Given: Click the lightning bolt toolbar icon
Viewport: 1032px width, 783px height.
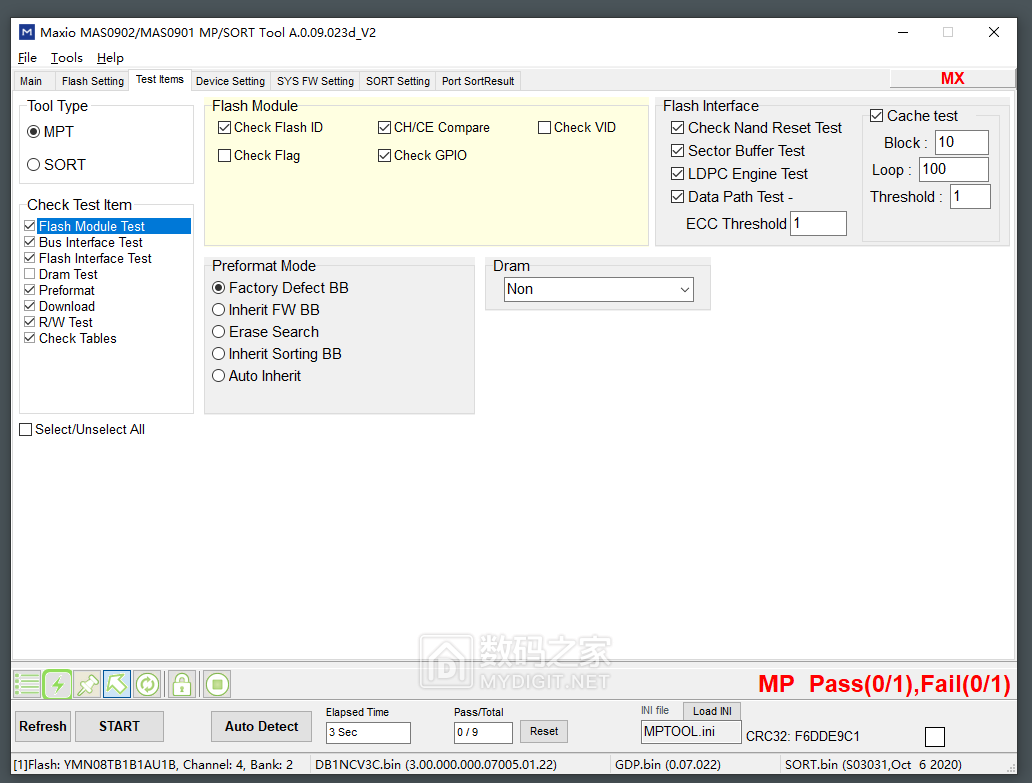Looking at the screenshot, I should click(x=57, y=684).
